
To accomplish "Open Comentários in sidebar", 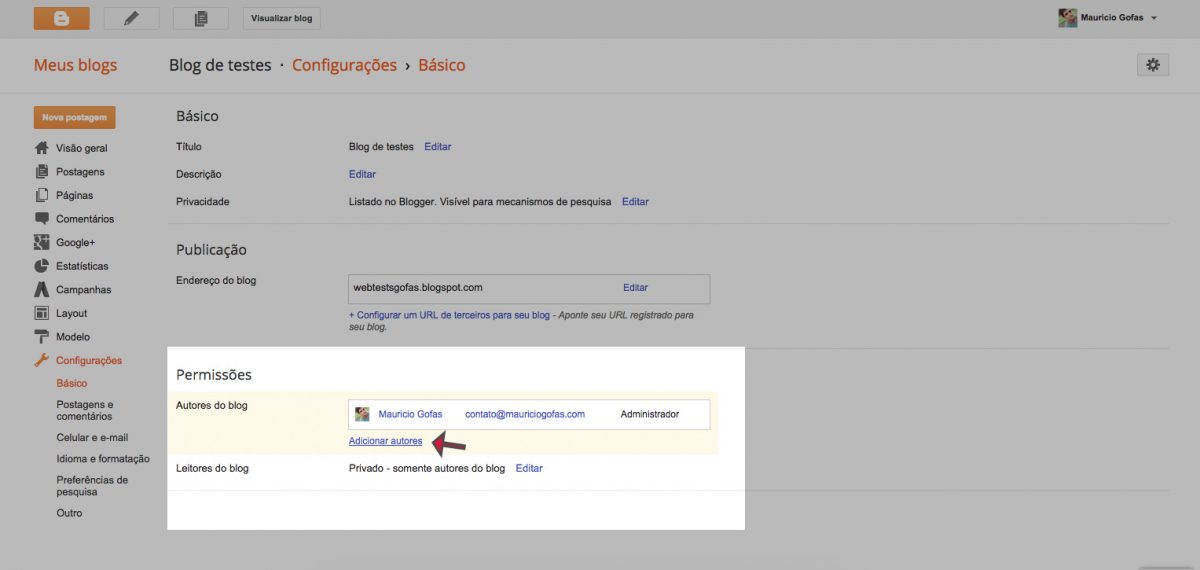I will 85,219.
